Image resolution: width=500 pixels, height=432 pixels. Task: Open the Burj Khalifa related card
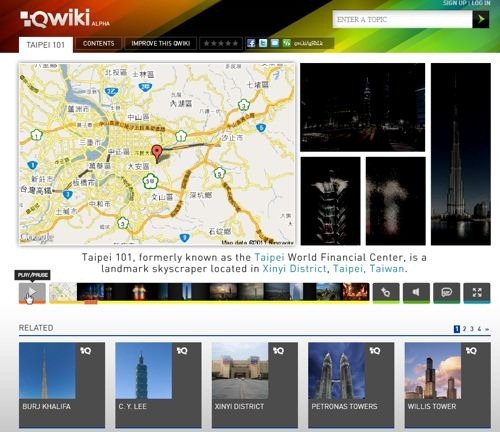pos(62,385)
